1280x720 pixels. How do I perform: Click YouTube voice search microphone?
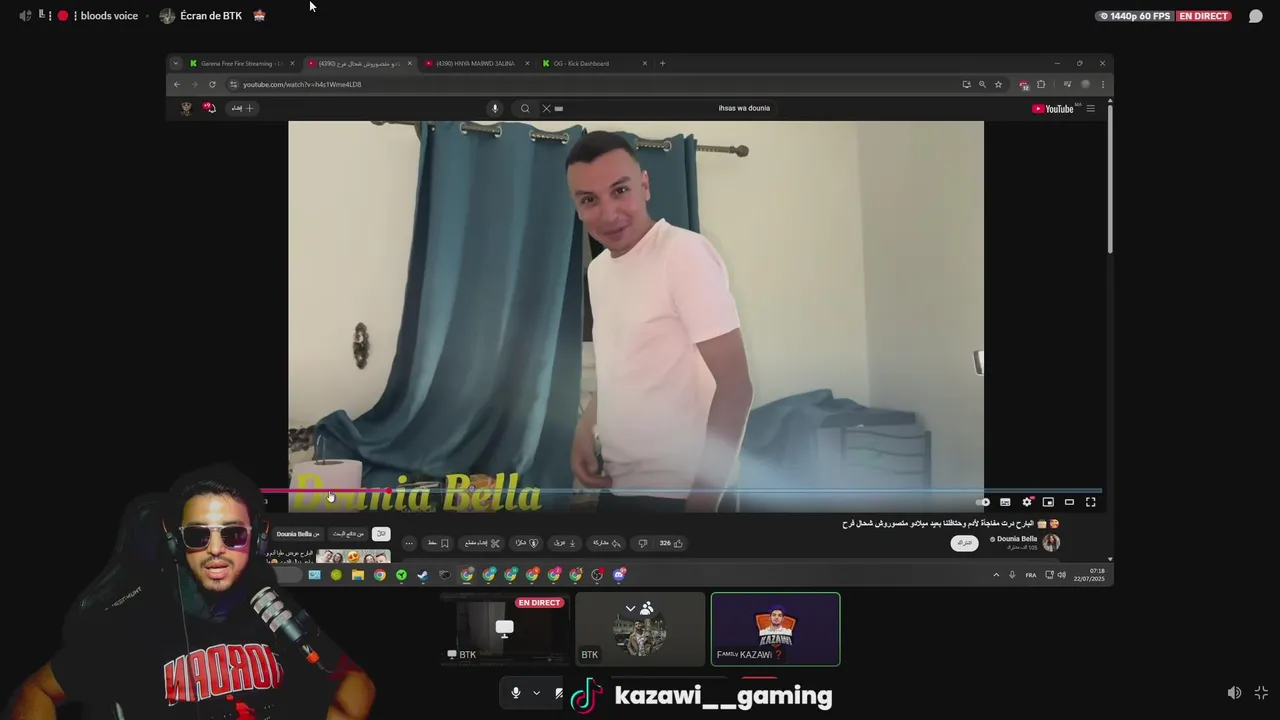tap(494, 108)
